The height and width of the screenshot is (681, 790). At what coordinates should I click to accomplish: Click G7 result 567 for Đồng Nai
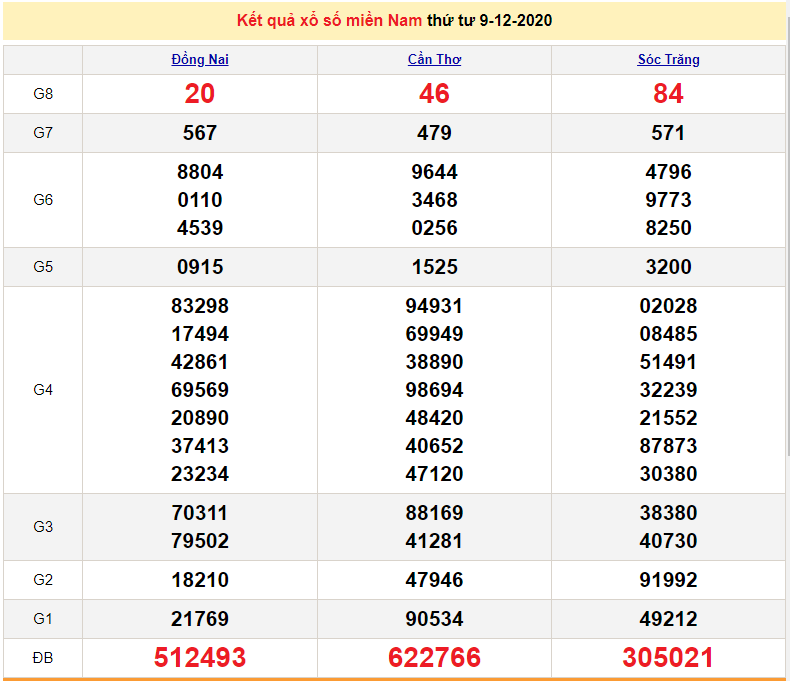(x=200, y=133)
